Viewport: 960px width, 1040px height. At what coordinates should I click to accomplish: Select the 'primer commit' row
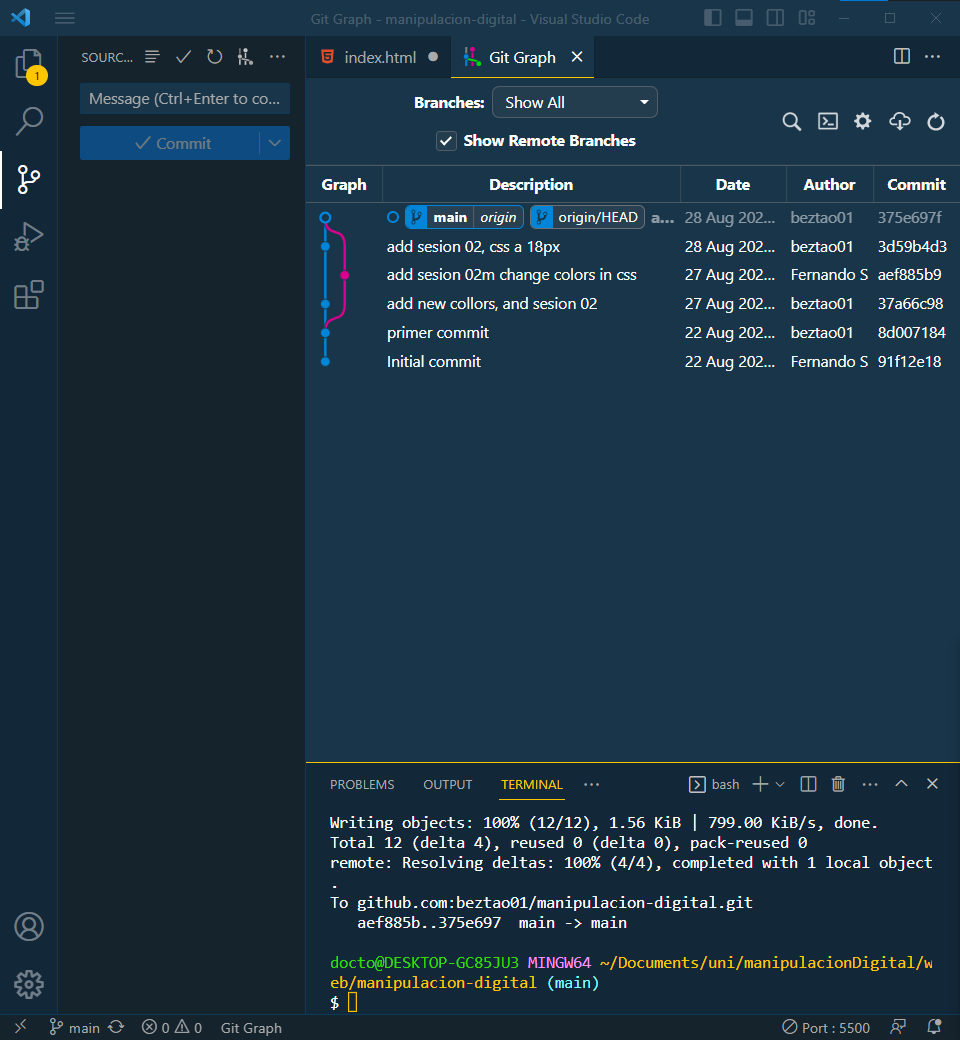tap(633, 333)
